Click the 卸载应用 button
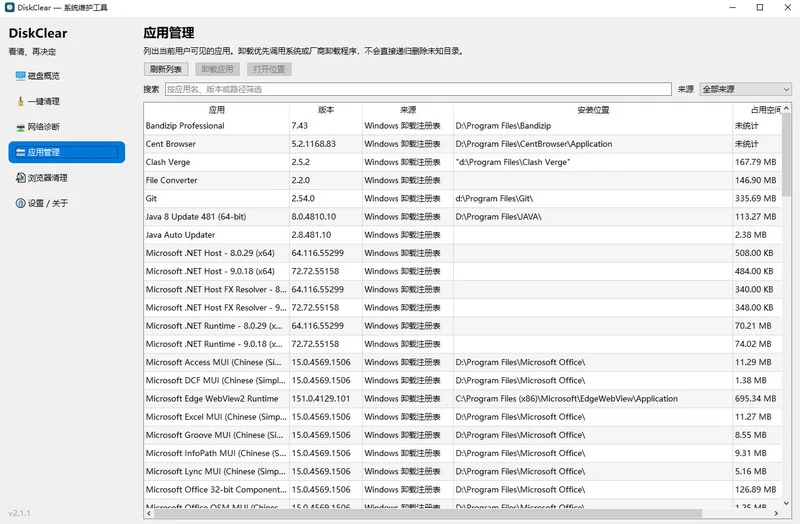 pos(217,69)
